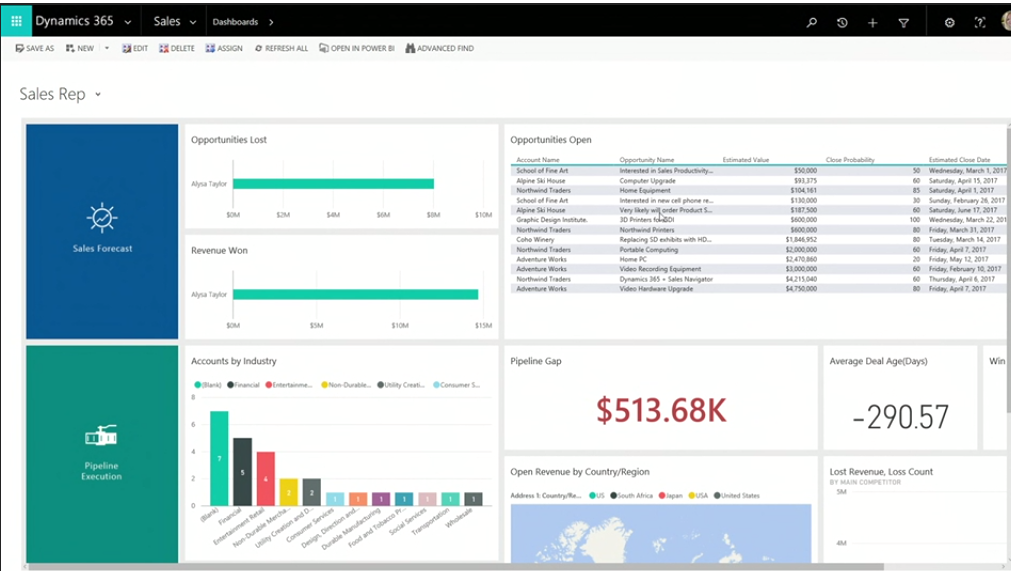
Task: Click Open in Power BI button
Action: point(356,48)
